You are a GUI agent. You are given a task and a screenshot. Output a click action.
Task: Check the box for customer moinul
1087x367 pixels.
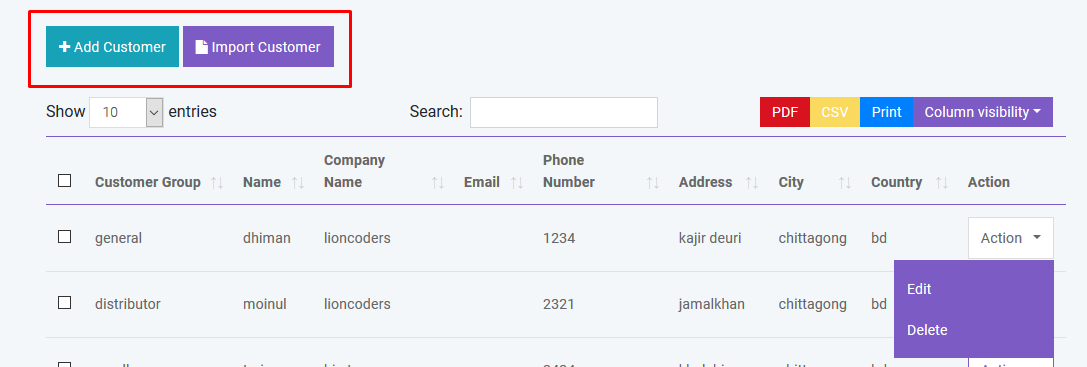(x=64, y=302)
